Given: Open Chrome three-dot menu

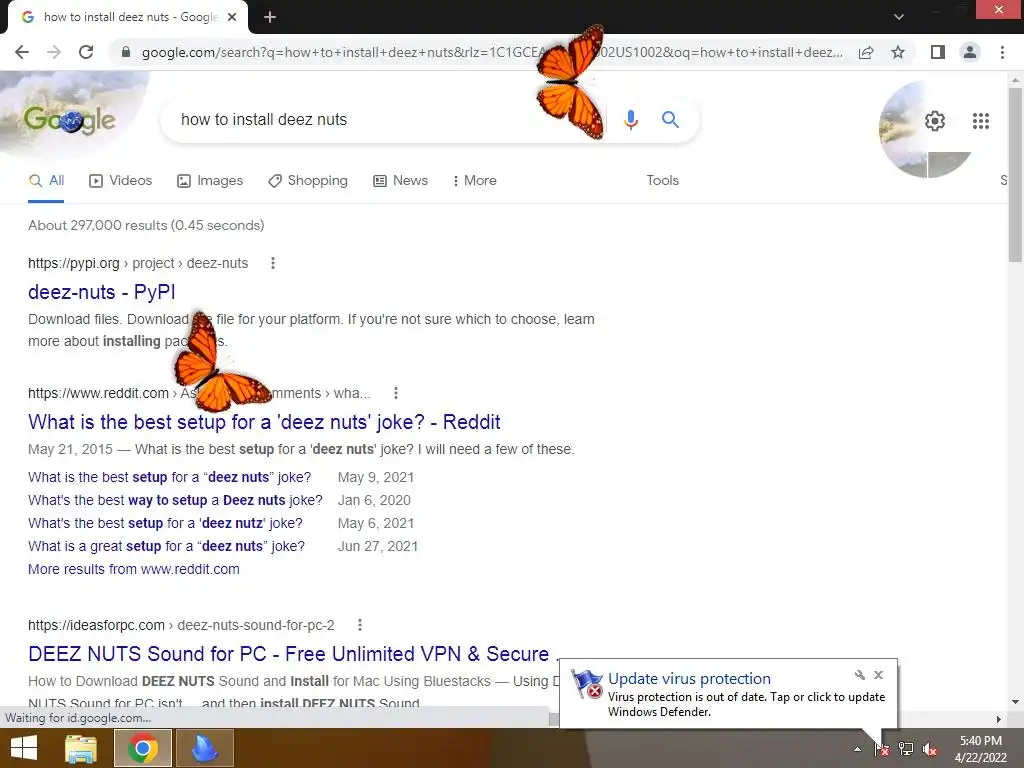Looking at the screenshot, I should 1002,52.
